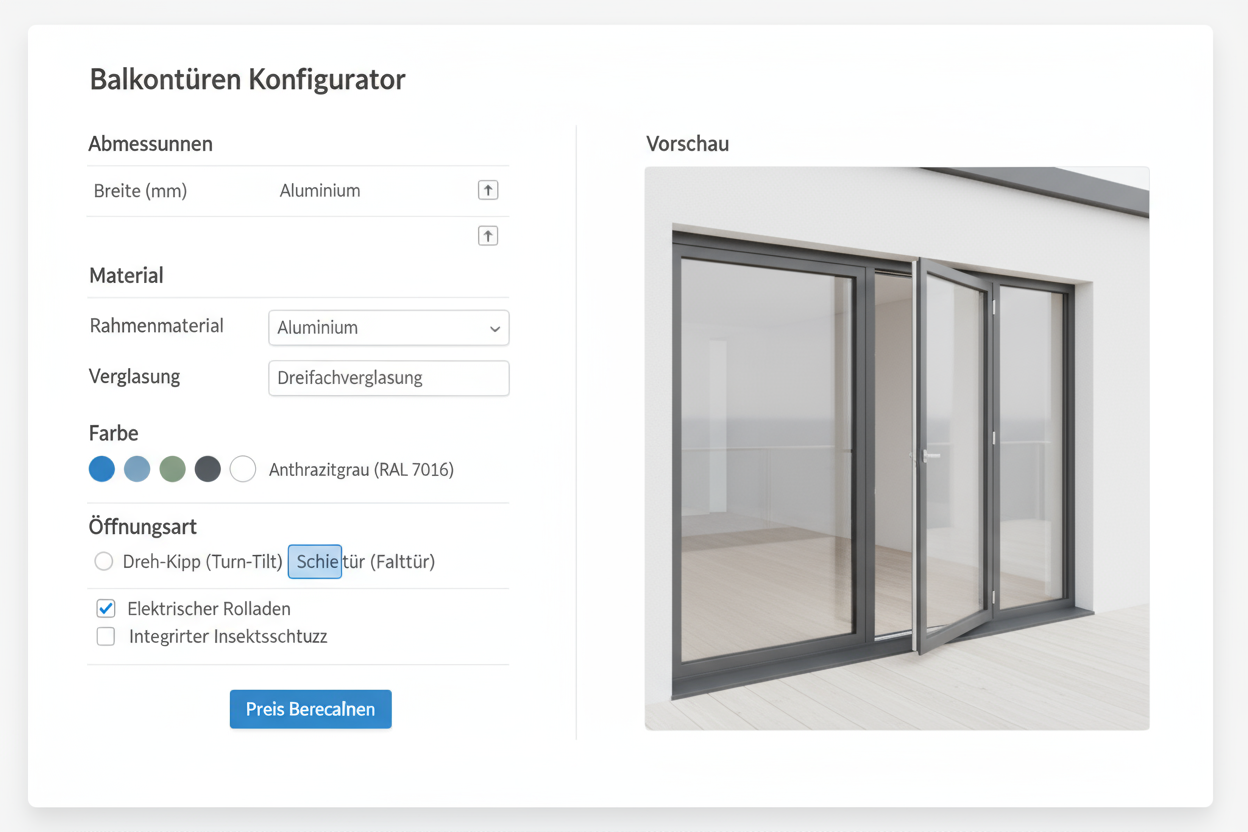Select the light steel-blue color swatch

137,468
